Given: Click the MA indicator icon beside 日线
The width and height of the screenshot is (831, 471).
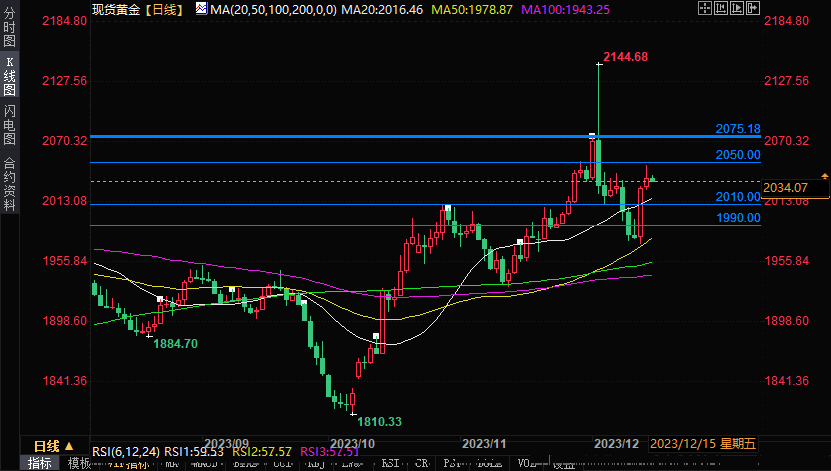Looking at the screenshot, I should tap(203, 9).
